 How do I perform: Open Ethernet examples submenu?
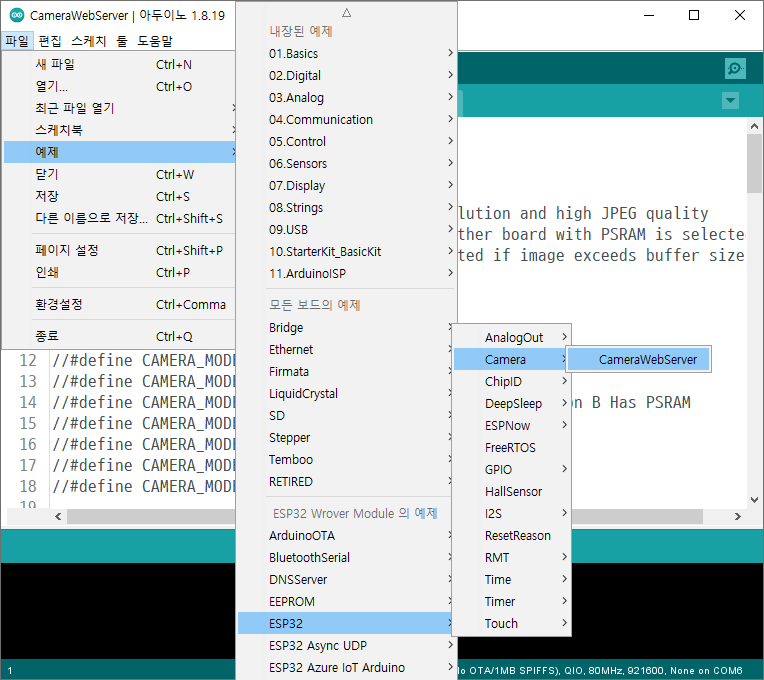(x=345, y=349)
